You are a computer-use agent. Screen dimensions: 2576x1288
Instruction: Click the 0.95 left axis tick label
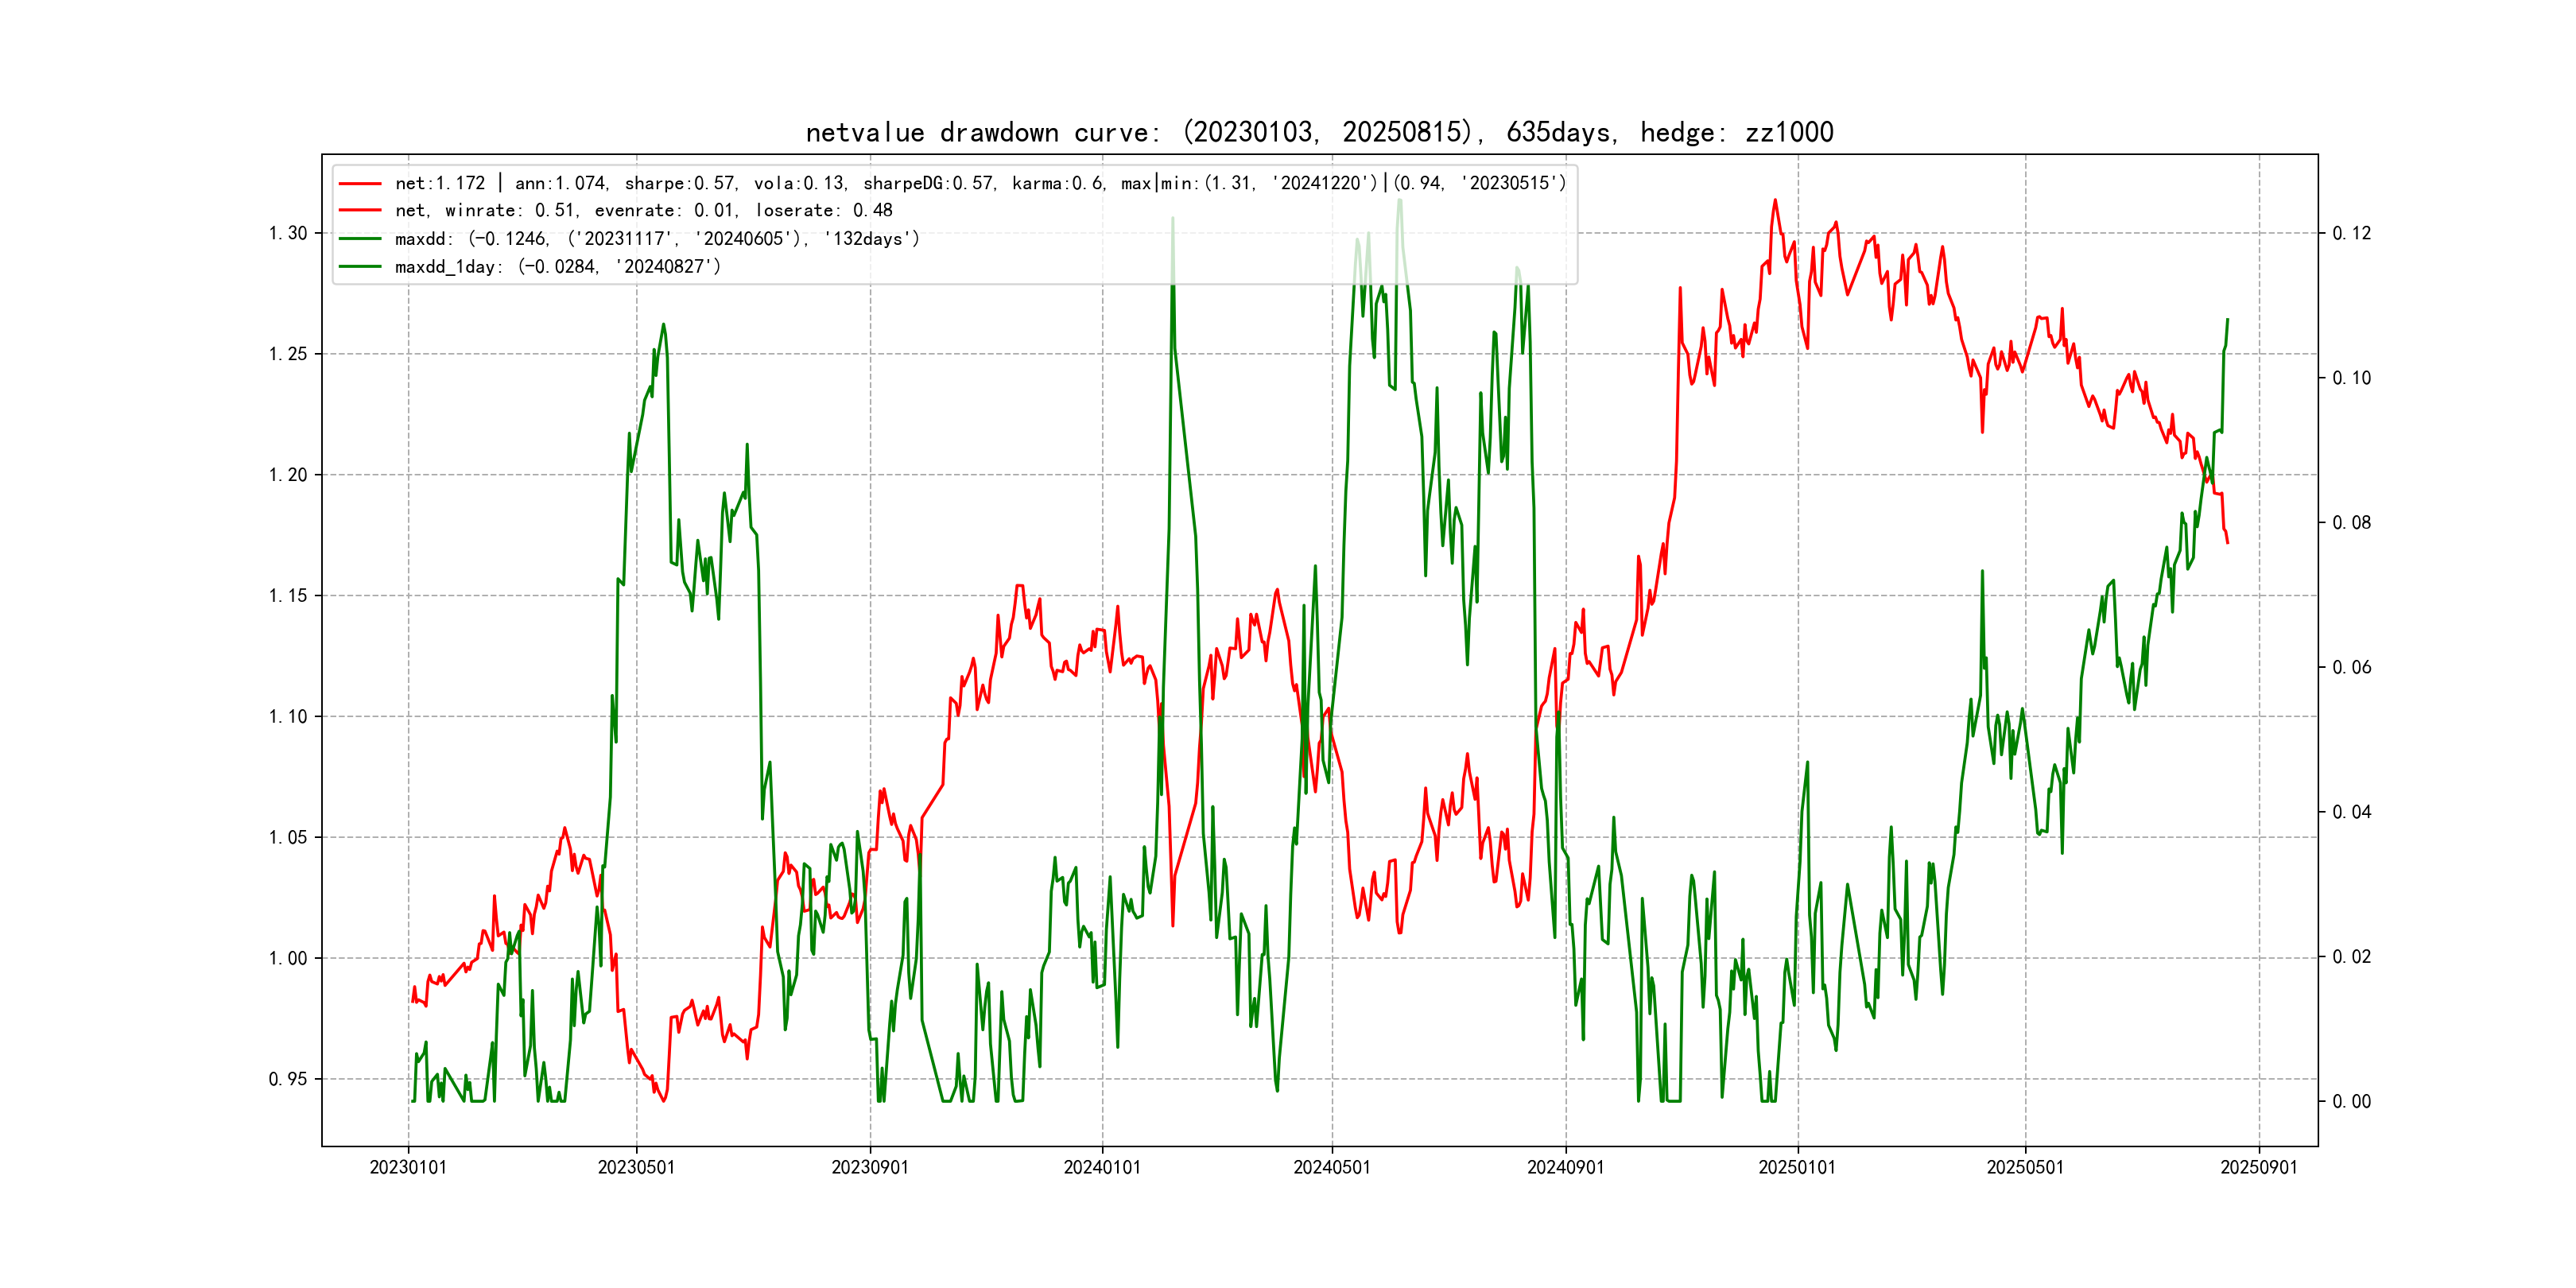pyautogui.click(x=288, y=1079)
